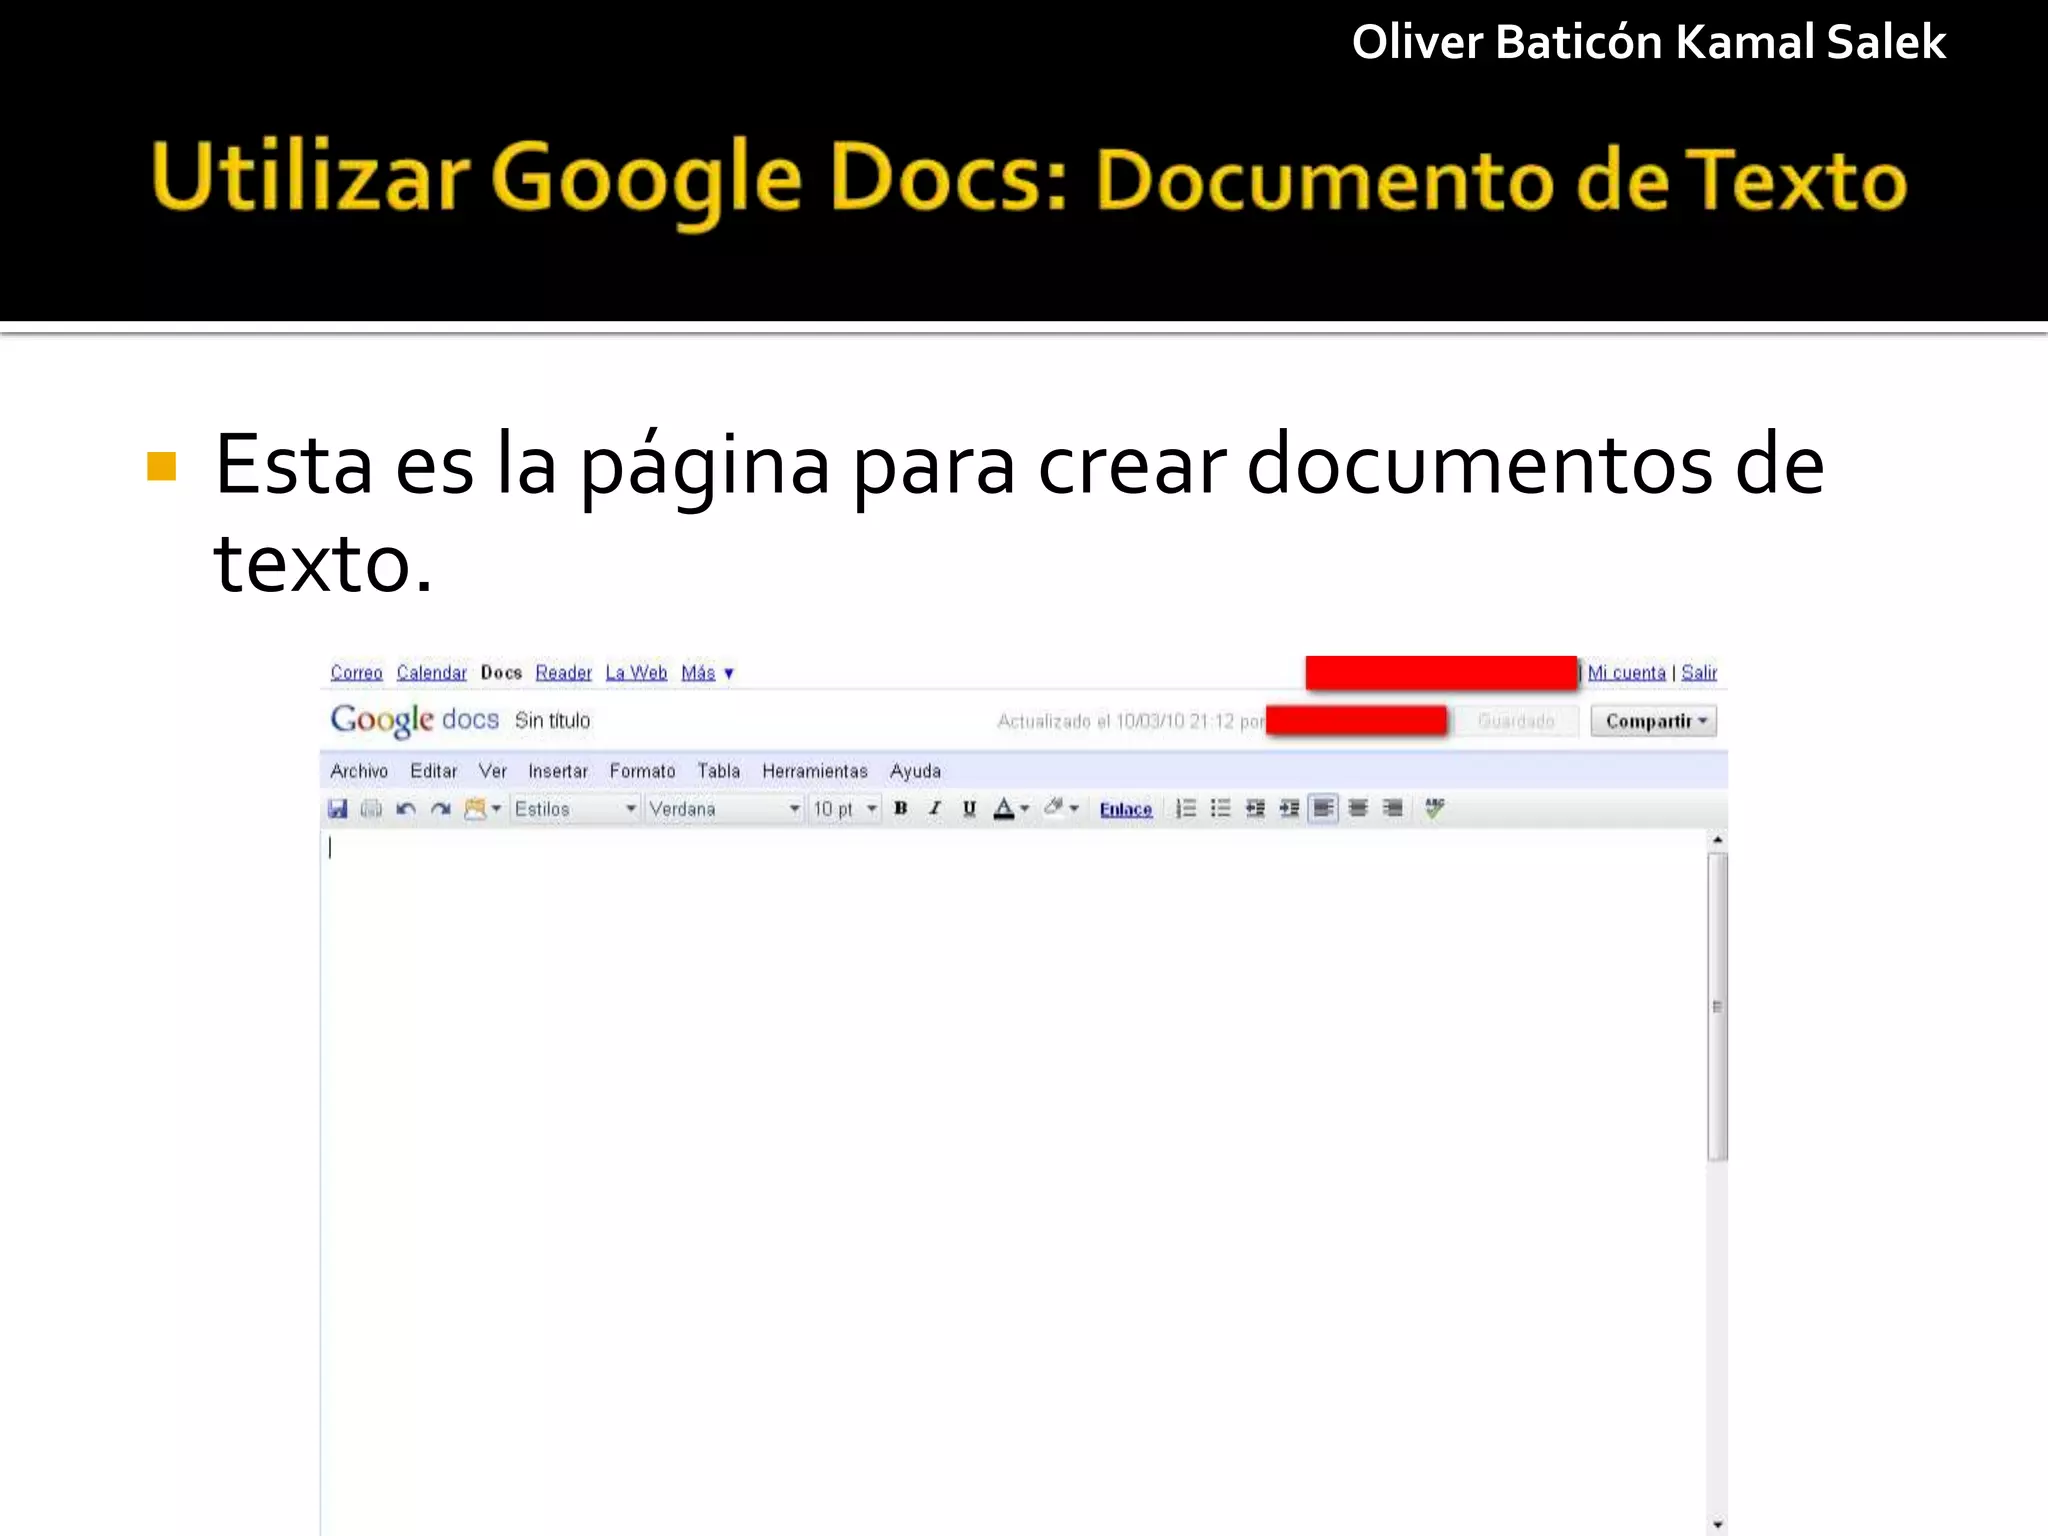Image resolution: width=2048 pixels, height=1536 pixels.
Task: Open the Verdana font dropdown
Action: 724,809
